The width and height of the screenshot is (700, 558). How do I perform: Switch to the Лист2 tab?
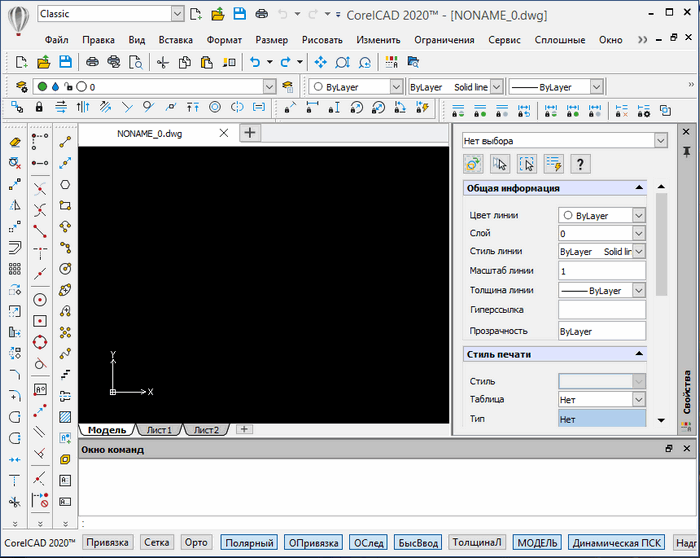coord(206,430)
